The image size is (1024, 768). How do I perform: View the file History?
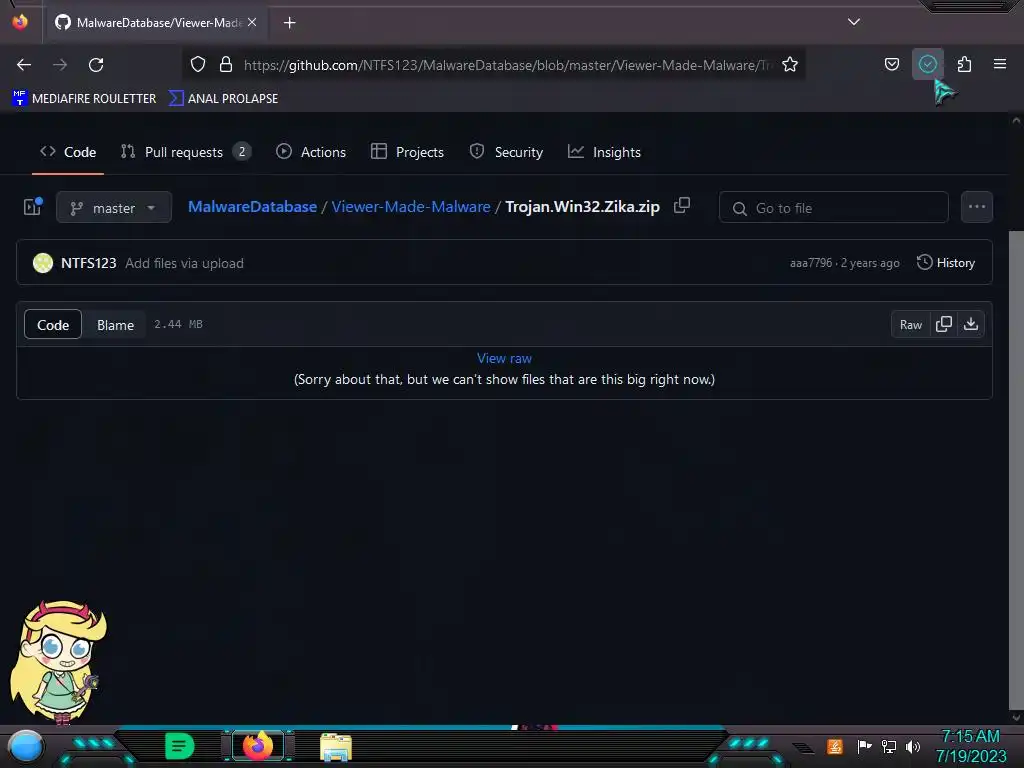(946, 263)
